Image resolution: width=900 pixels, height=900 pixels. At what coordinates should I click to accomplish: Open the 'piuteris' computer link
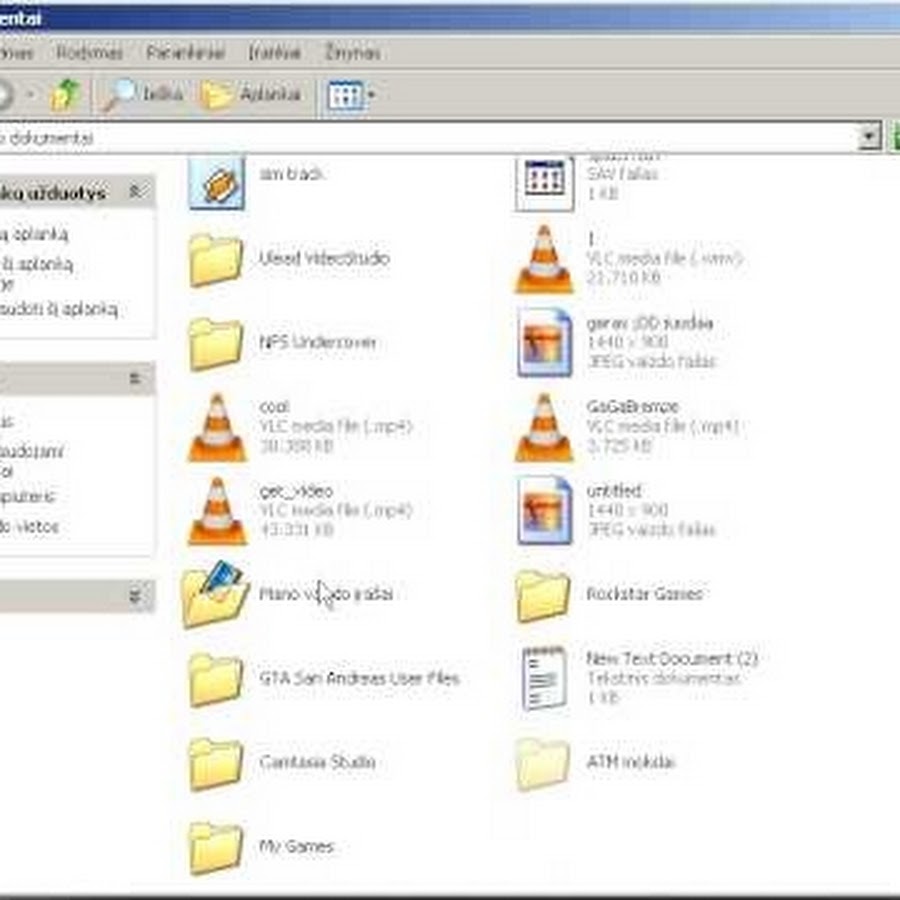point(28,496)
